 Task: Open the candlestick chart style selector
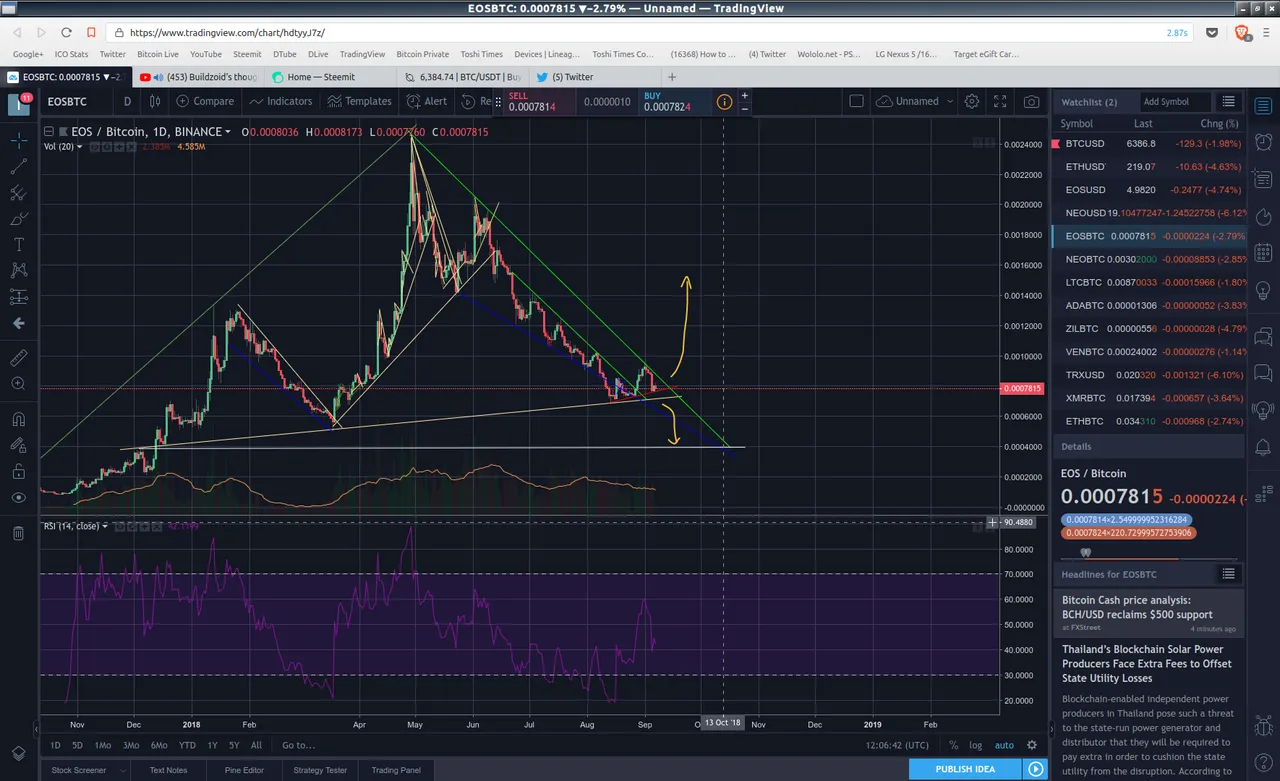[155, 101]
